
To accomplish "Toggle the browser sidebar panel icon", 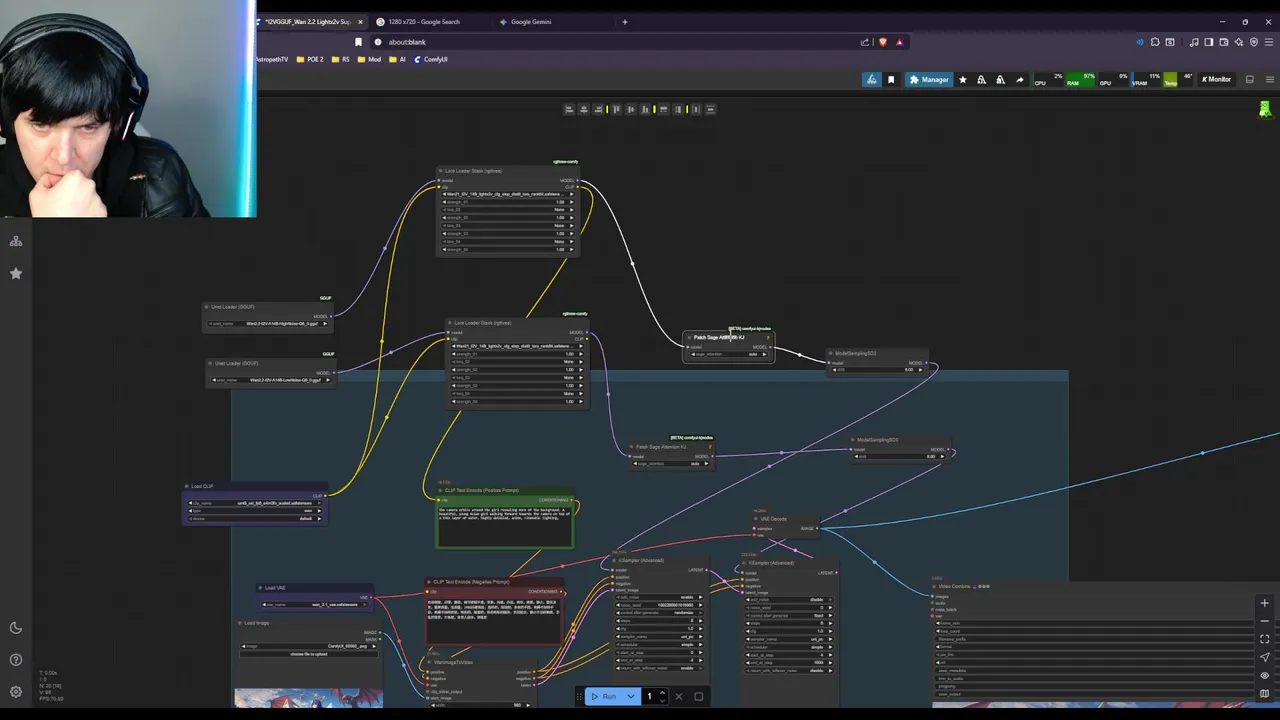I will click(1209, 42).
